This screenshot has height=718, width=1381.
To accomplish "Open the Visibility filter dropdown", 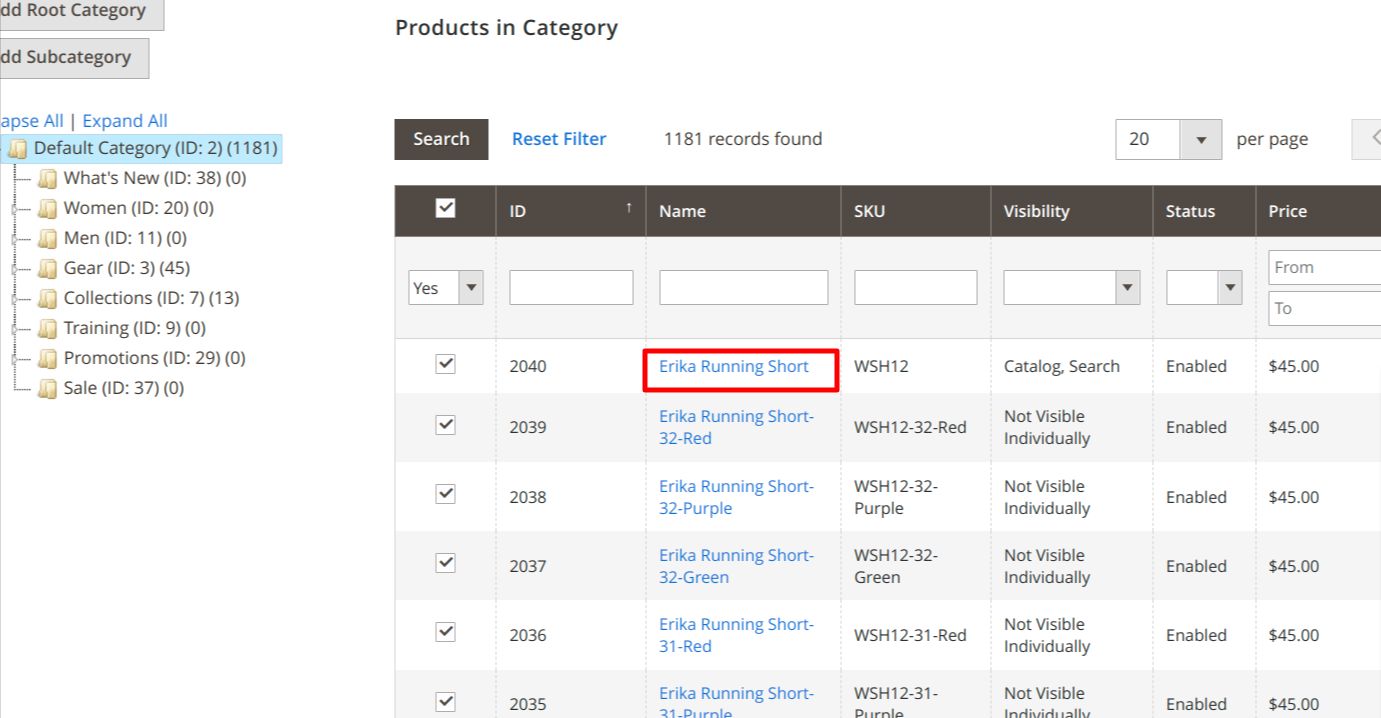I will 1127,287.
